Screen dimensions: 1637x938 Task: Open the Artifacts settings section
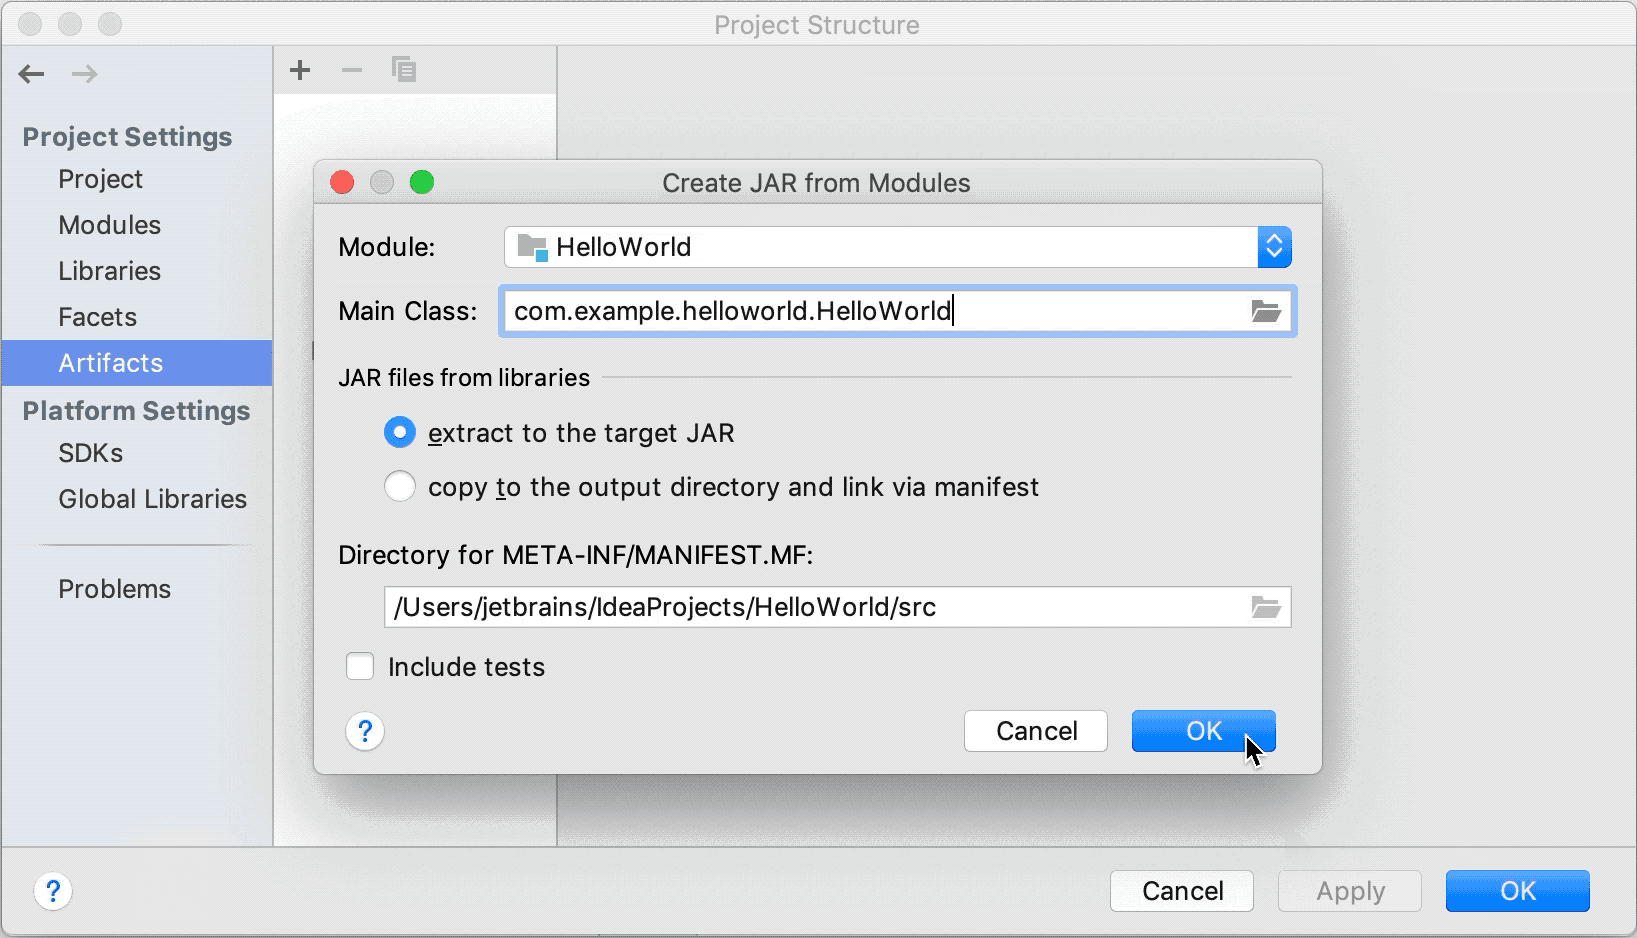pyautogui.click(x=110, y=363)
